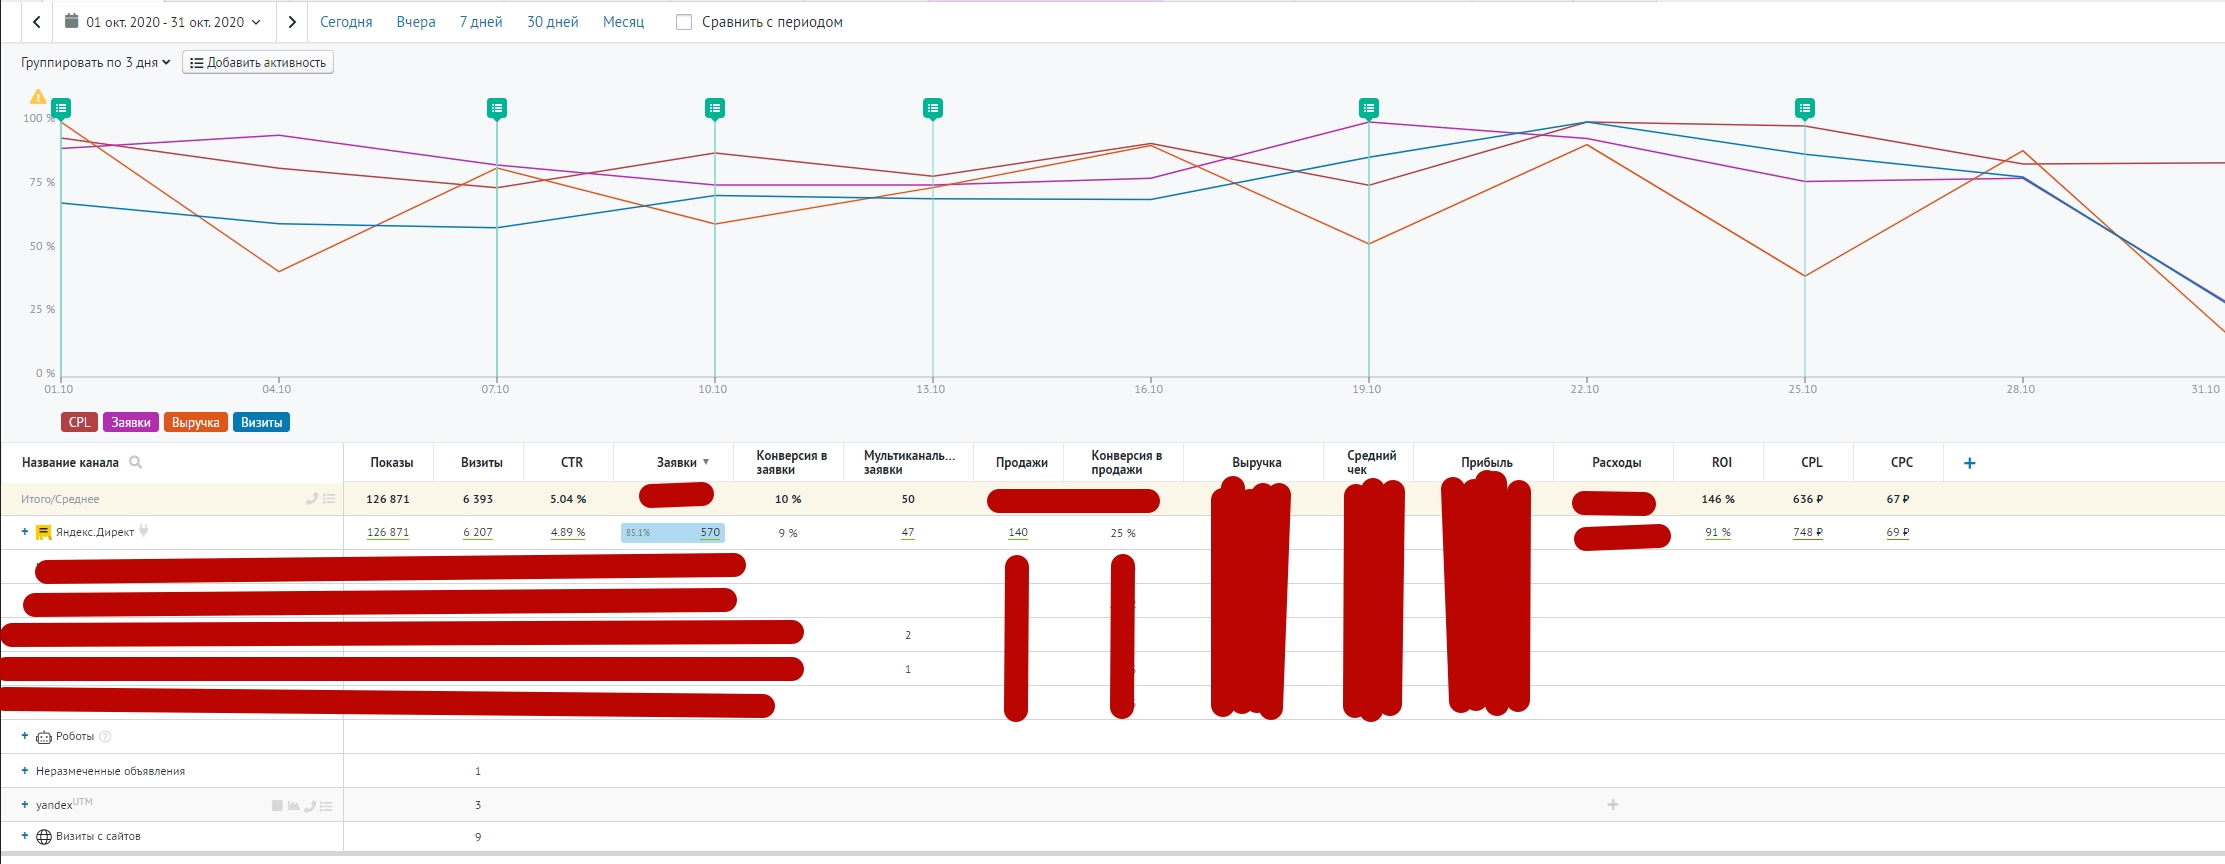Click the search icon beside Название канала

[136, 463]
